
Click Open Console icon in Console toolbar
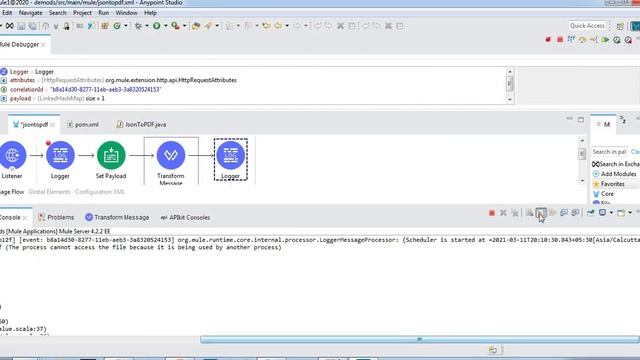(621, 213)
